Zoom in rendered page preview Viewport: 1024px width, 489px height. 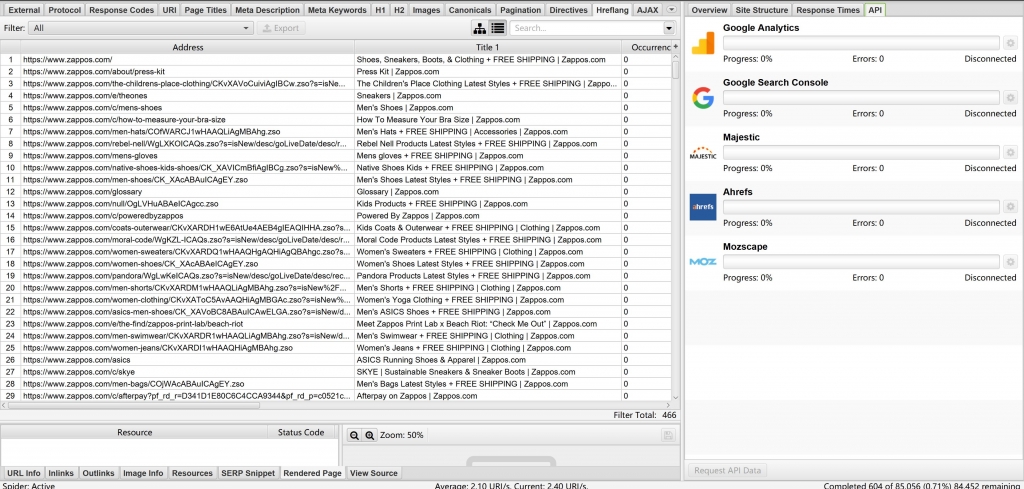tap(370, 435)
